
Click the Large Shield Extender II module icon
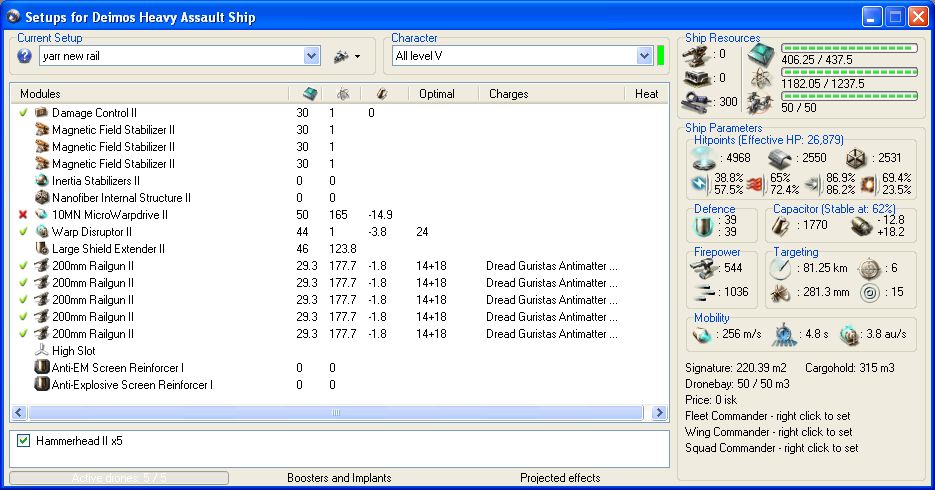(42, 248)
